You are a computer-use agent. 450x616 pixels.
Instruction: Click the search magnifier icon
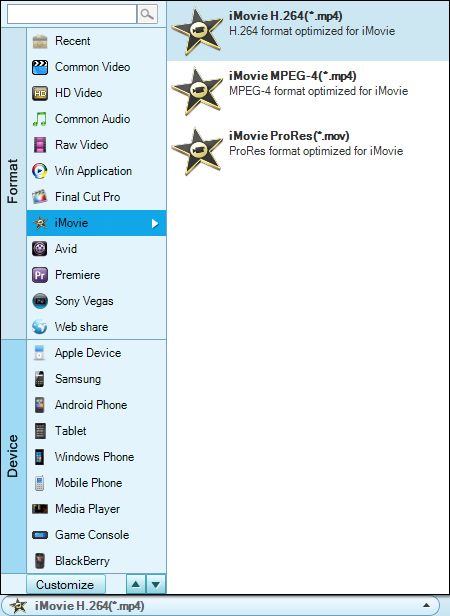[x=147, y=14]
